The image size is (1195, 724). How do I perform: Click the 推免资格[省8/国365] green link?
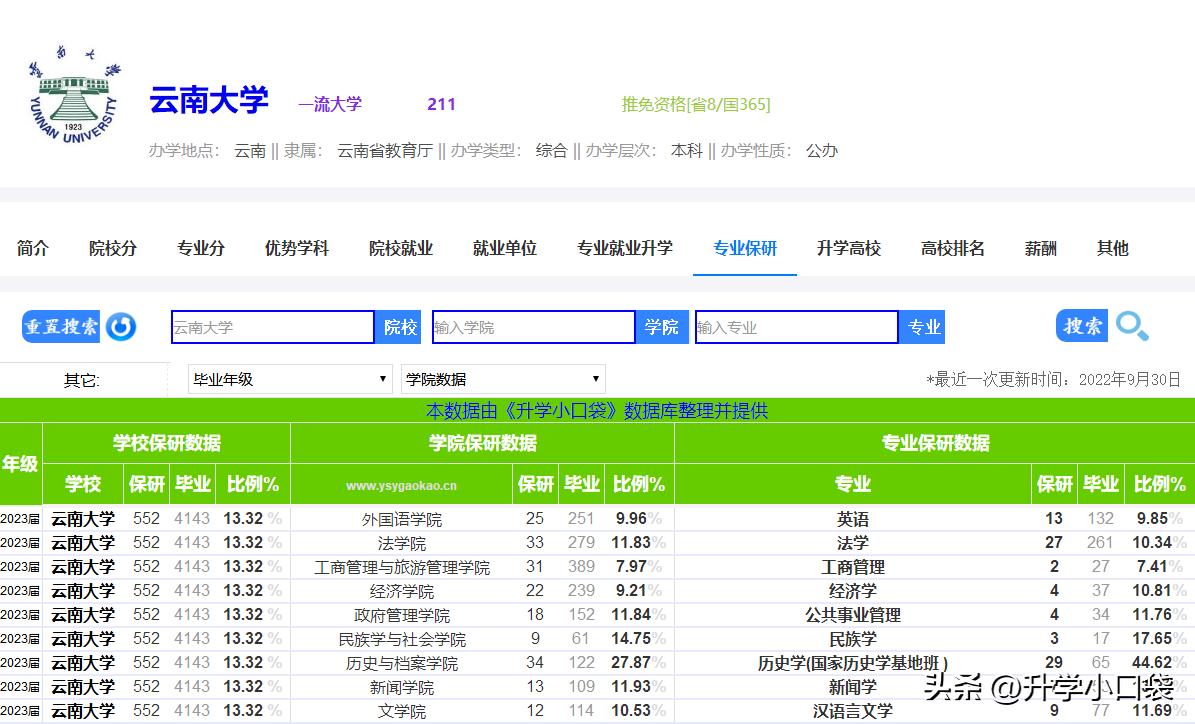[x=697, y=103]
